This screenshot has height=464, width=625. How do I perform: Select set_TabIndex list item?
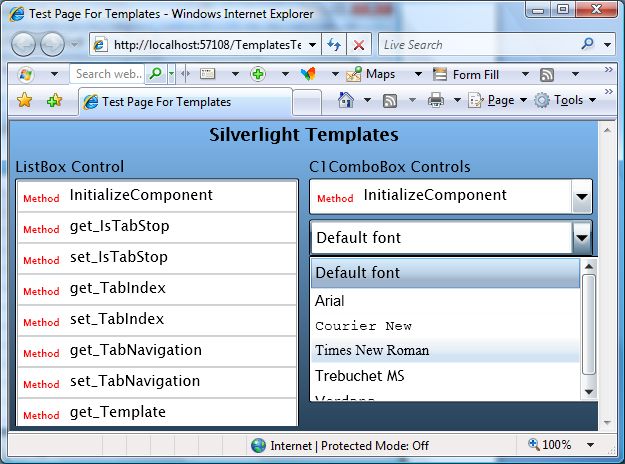coord(157,320)
